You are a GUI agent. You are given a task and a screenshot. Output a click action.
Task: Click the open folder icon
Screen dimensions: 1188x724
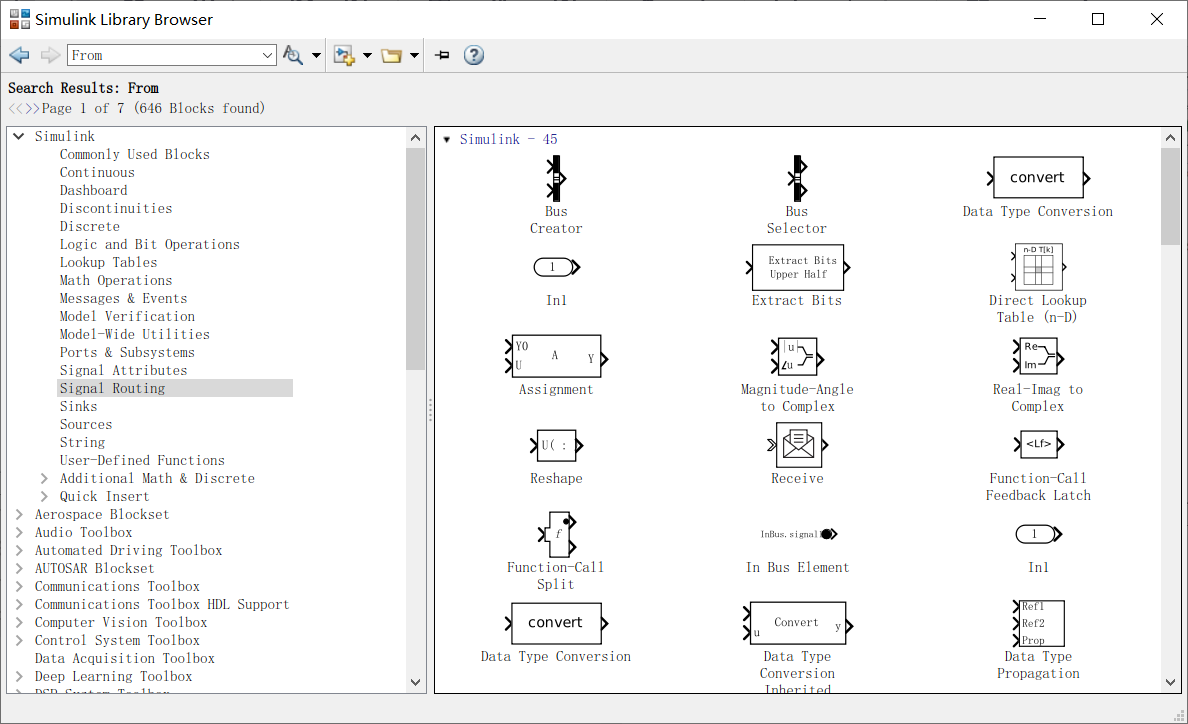tap(391, 55)
